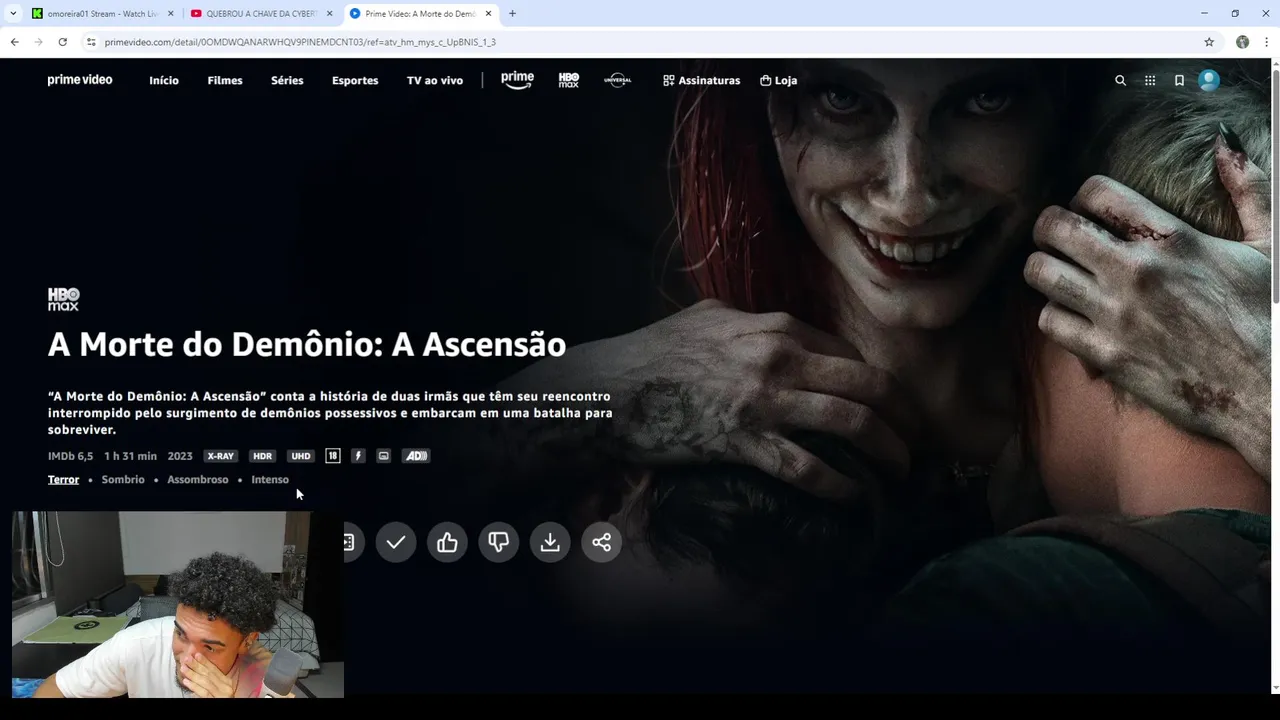1280x720 pixels.
Task: Reload the current page
Action: point(62,42)
